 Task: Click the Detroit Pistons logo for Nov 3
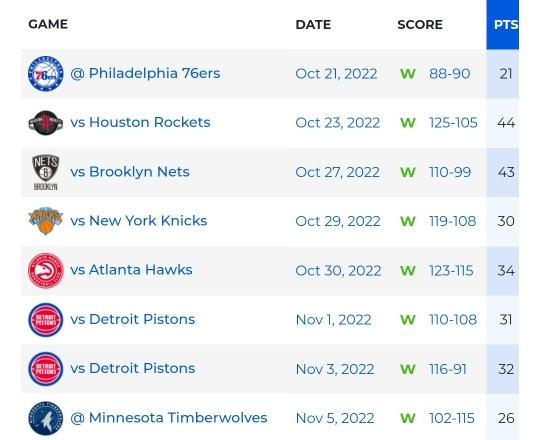pyautogui.click(x=45, y=369)
